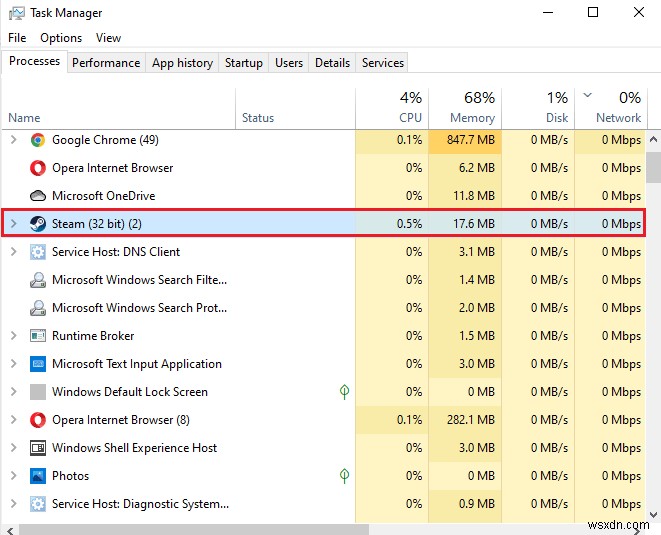Screen dimensions: 661x535
Task: Click the Microsoft OneDrive cloud icon
Action: coord(38,196)
